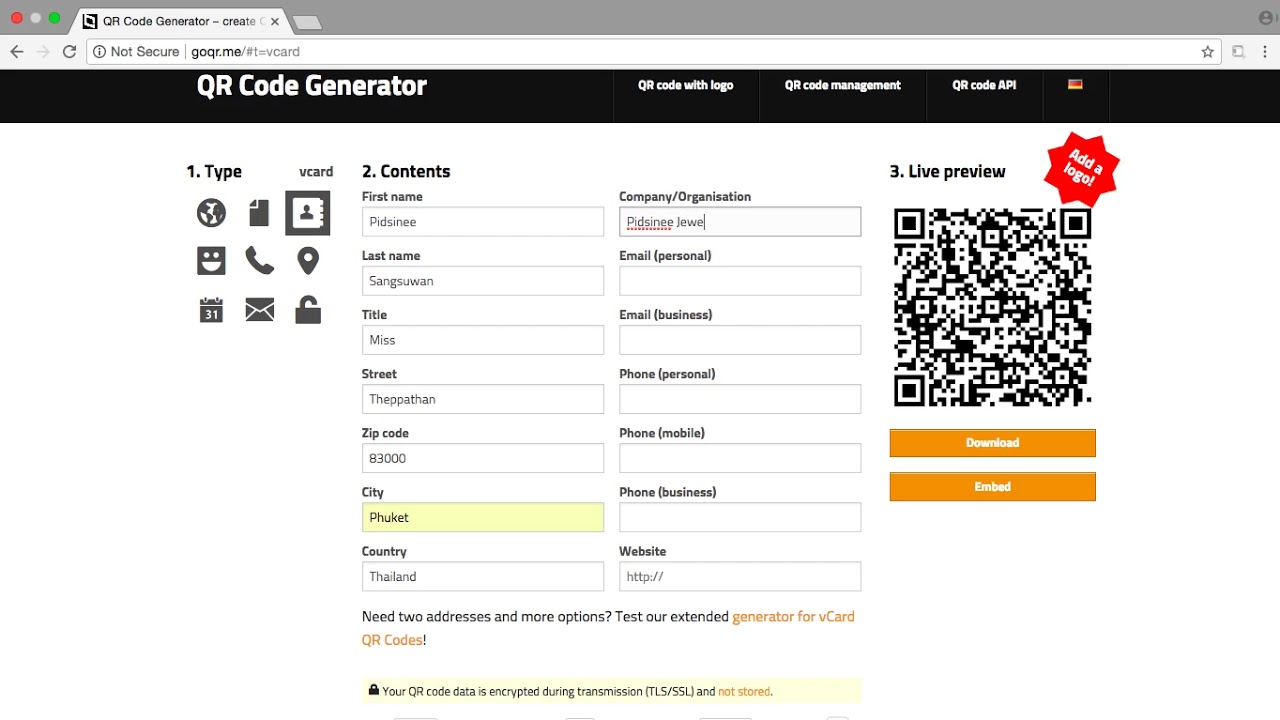Close the QR Code Generator tab
1280x720 pixels.
point(275,21)
